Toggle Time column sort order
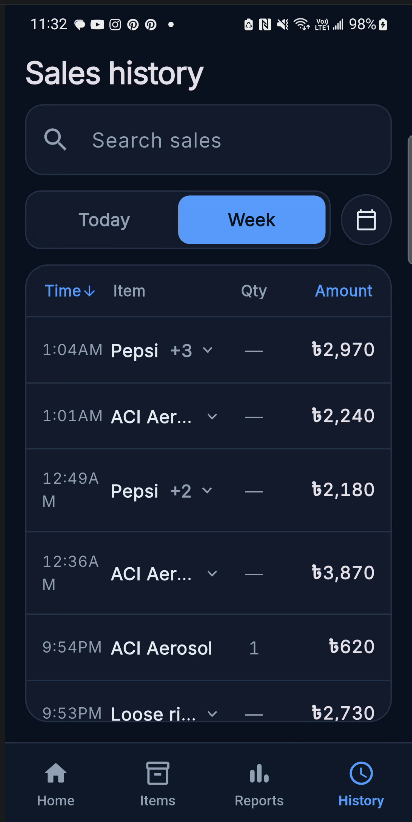The image size is (412, 822). [x=70, y=291]
